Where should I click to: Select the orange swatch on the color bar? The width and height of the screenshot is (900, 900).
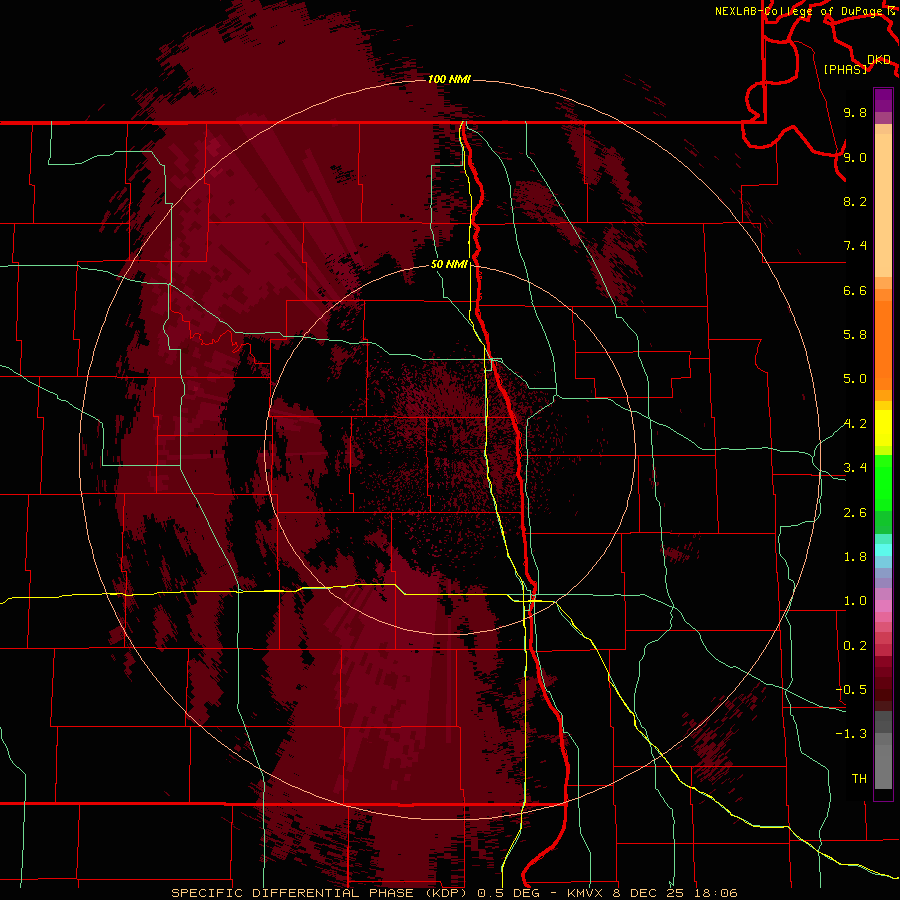[883, 344]
